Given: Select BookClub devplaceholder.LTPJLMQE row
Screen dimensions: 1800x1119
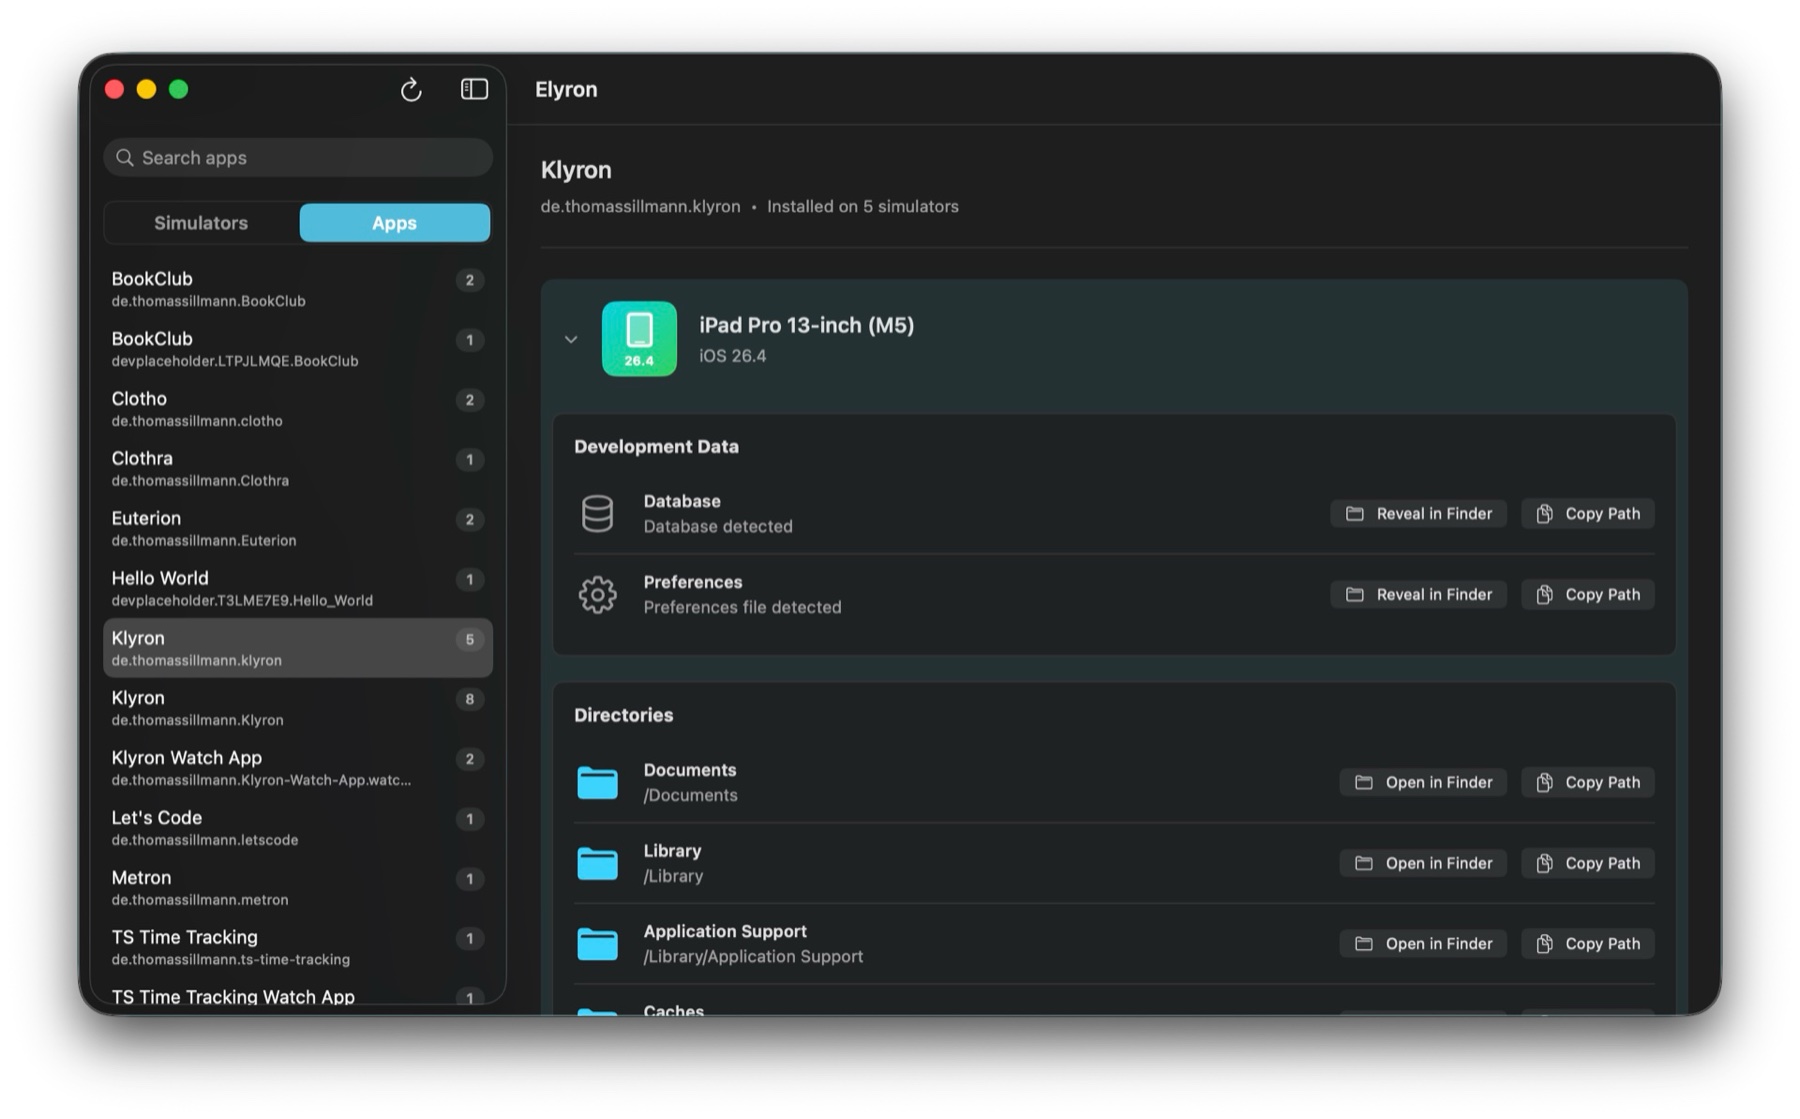Looking at the screenshot, I should pyautogui.click(x=298, y=349).
